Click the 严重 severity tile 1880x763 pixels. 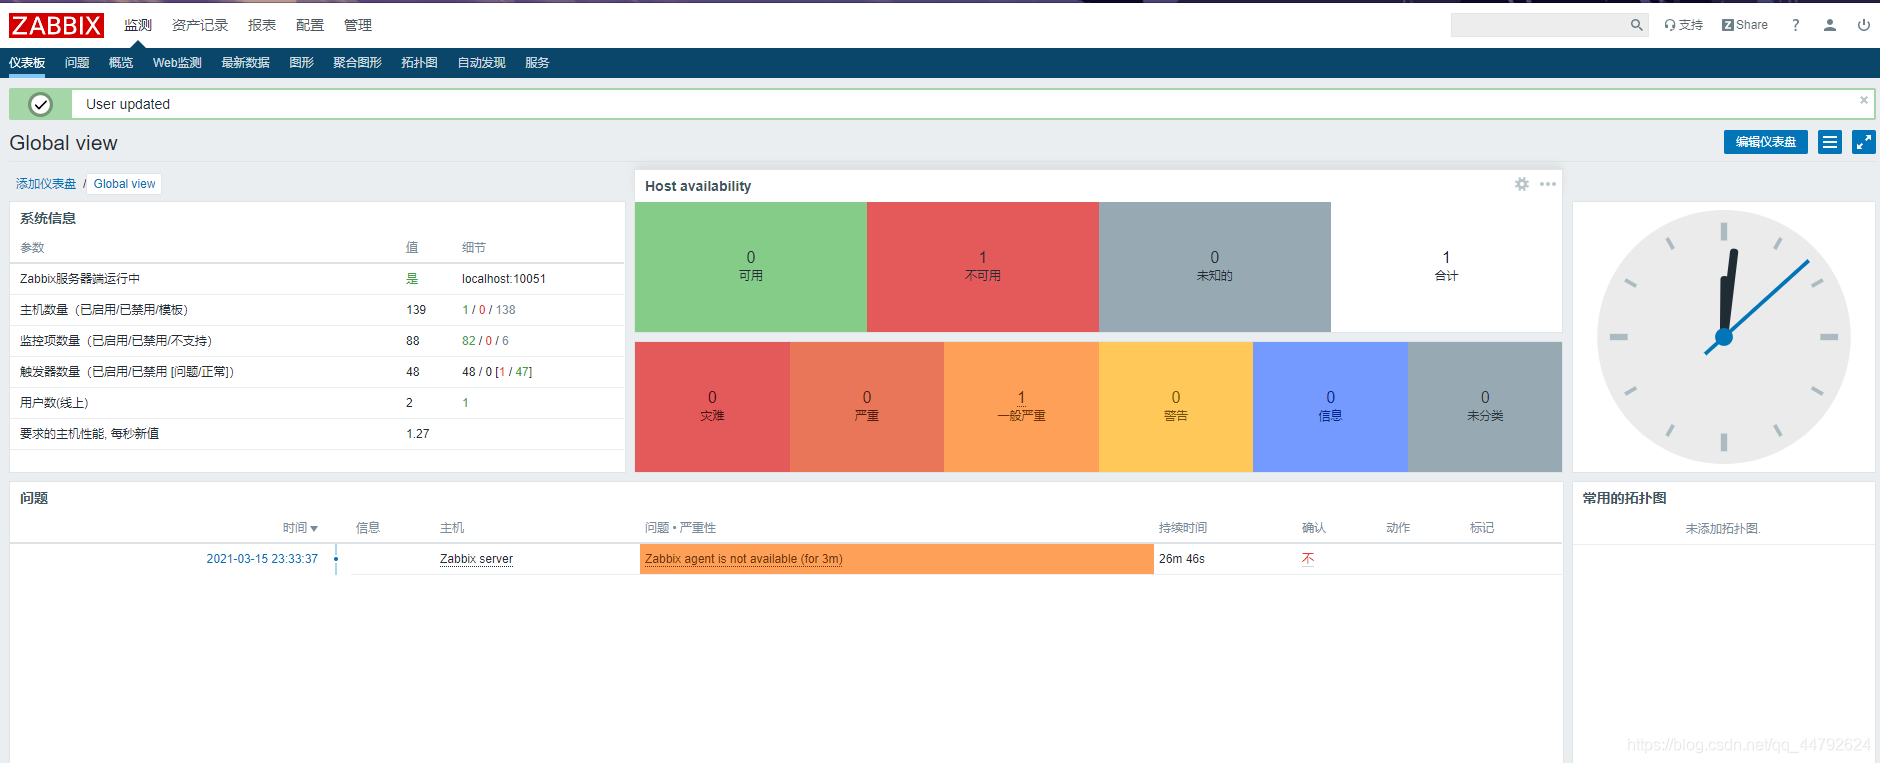[x=867, y=407]
